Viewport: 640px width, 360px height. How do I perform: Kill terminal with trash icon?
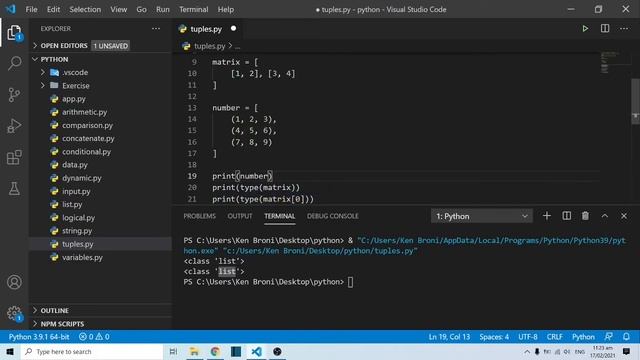585,216
